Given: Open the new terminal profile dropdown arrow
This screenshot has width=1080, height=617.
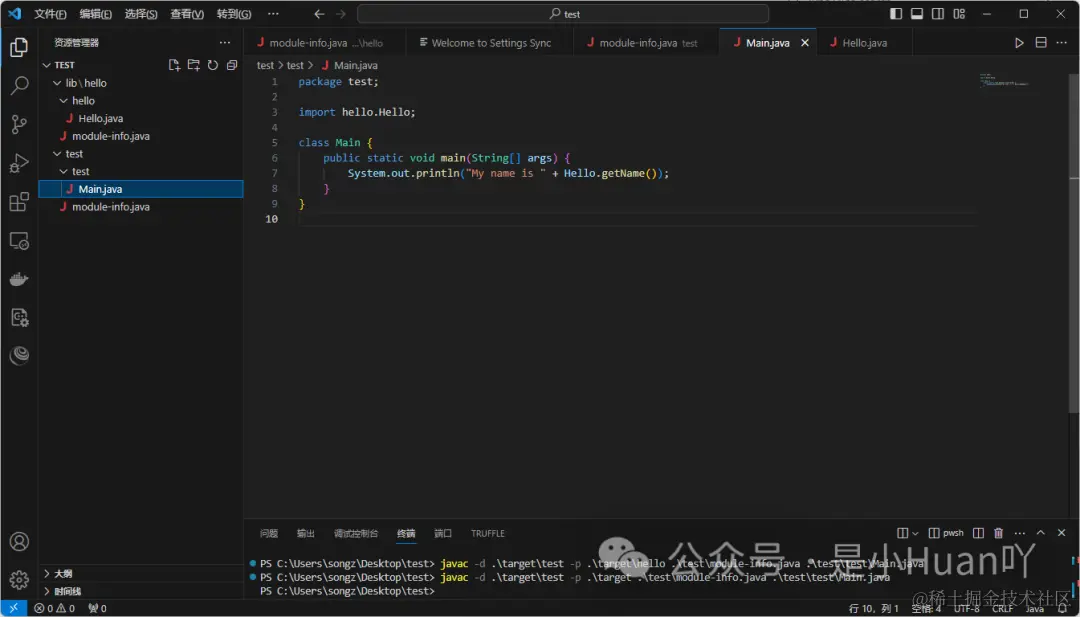Looking at the screenshot, I should pyautogui.click(x=915, y=533).
